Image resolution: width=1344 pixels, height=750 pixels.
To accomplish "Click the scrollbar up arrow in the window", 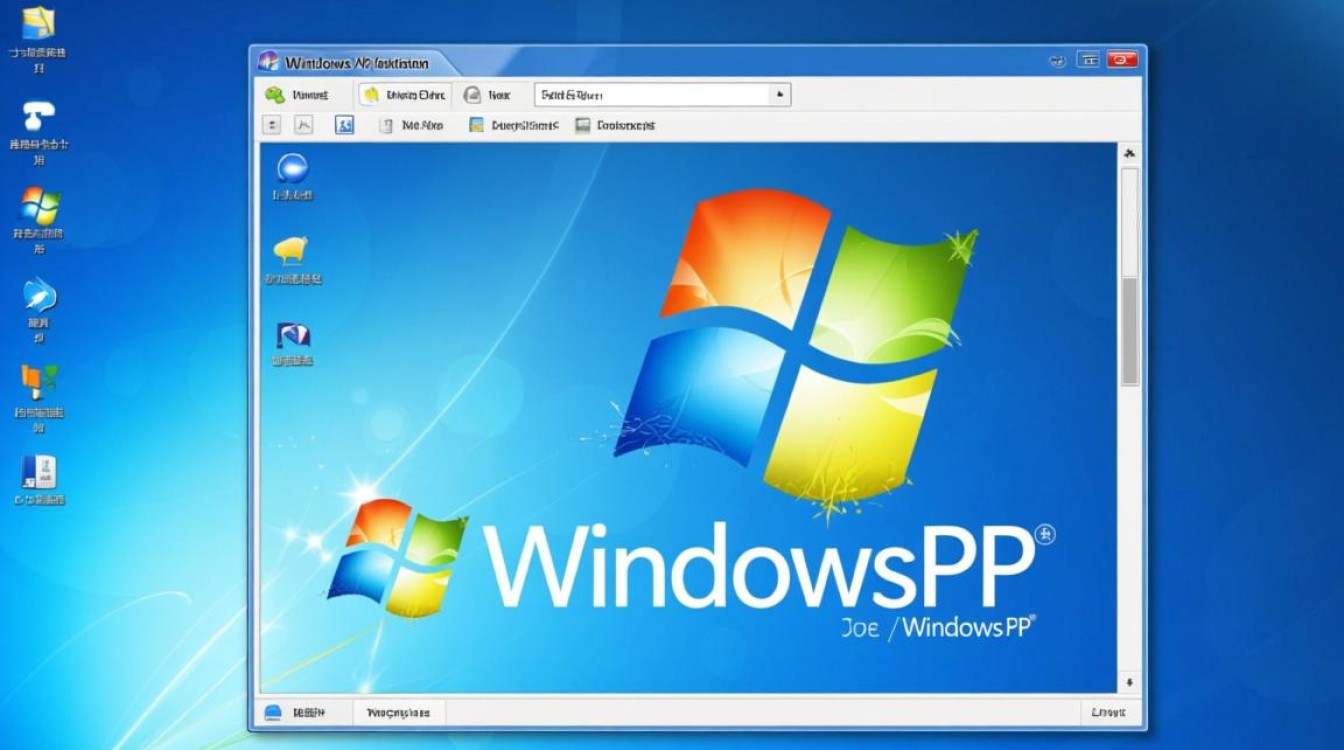I will (x=1129, y=155).
